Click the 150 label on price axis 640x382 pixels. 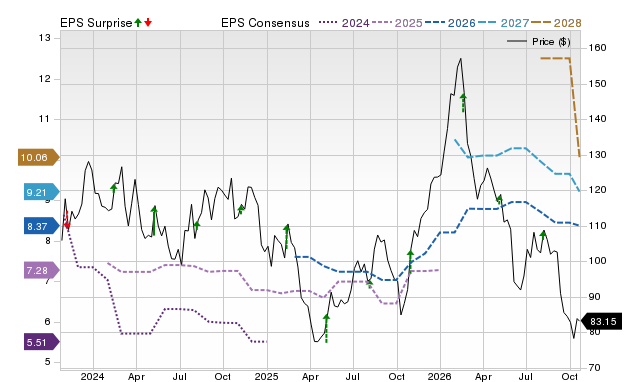coord(598,84)
